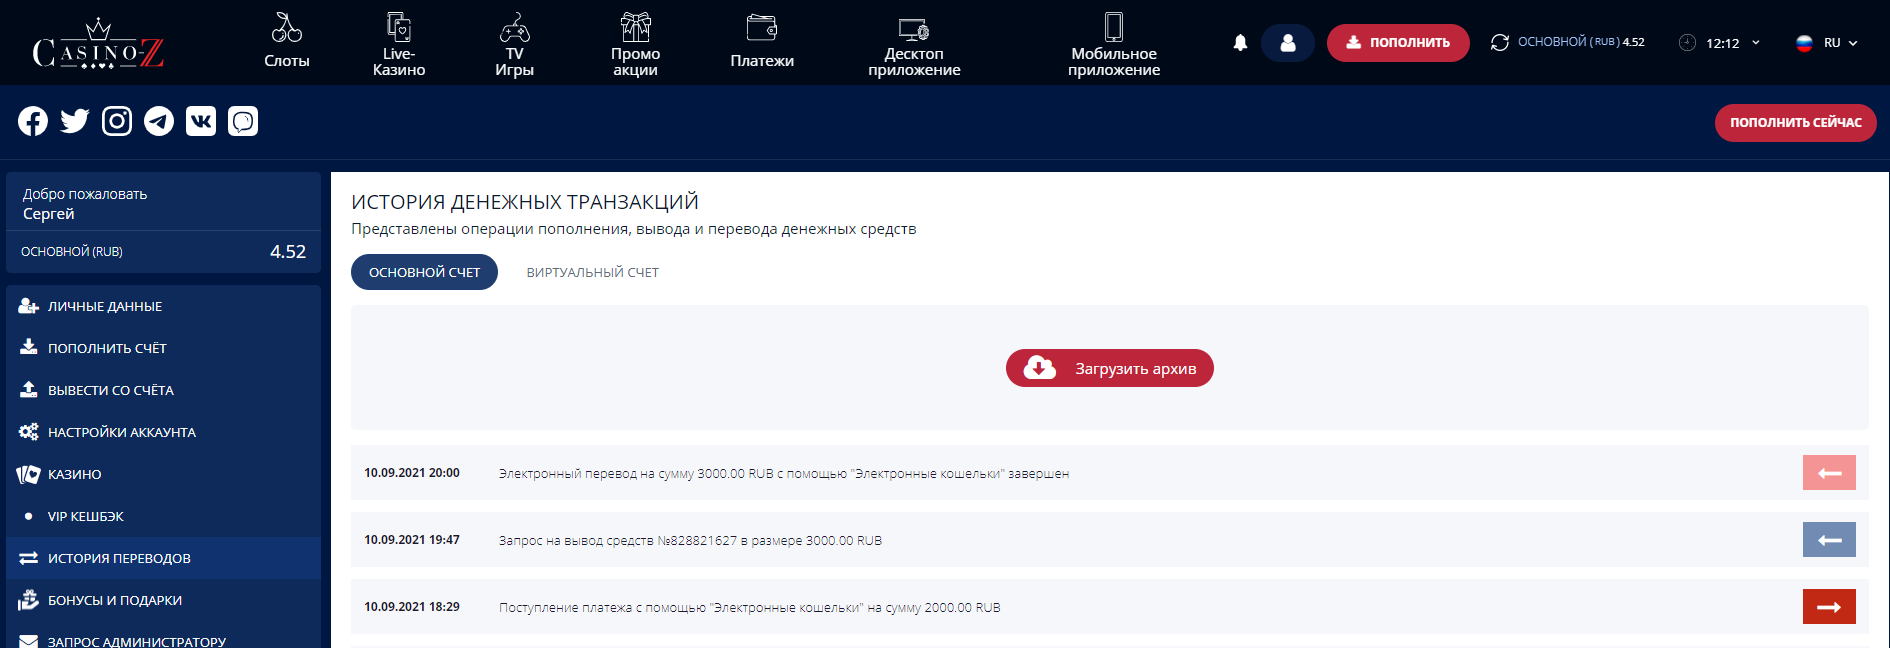Select ИСТОРИЯ ПЕРЕВОДОВ in sidebar
Image resolution: width=1890 pixels, height=648 pixels.
coord(163,558)
